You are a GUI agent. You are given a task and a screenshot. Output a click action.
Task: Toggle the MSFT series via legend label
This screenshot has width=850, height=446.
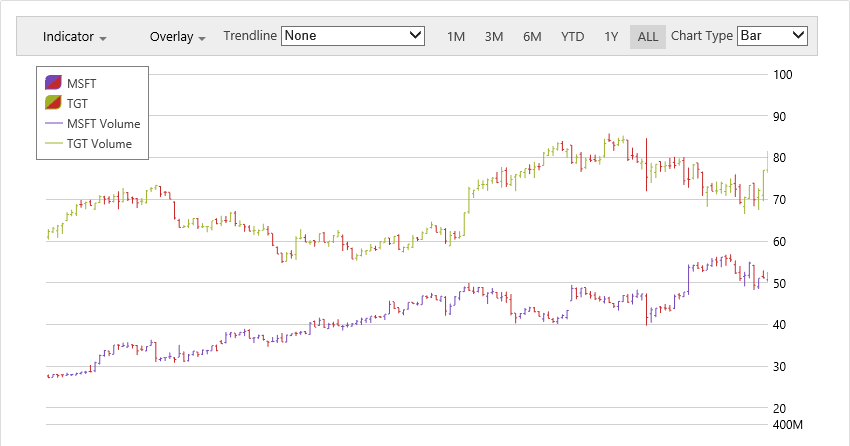pyautogui.click(x=81, y=82)
